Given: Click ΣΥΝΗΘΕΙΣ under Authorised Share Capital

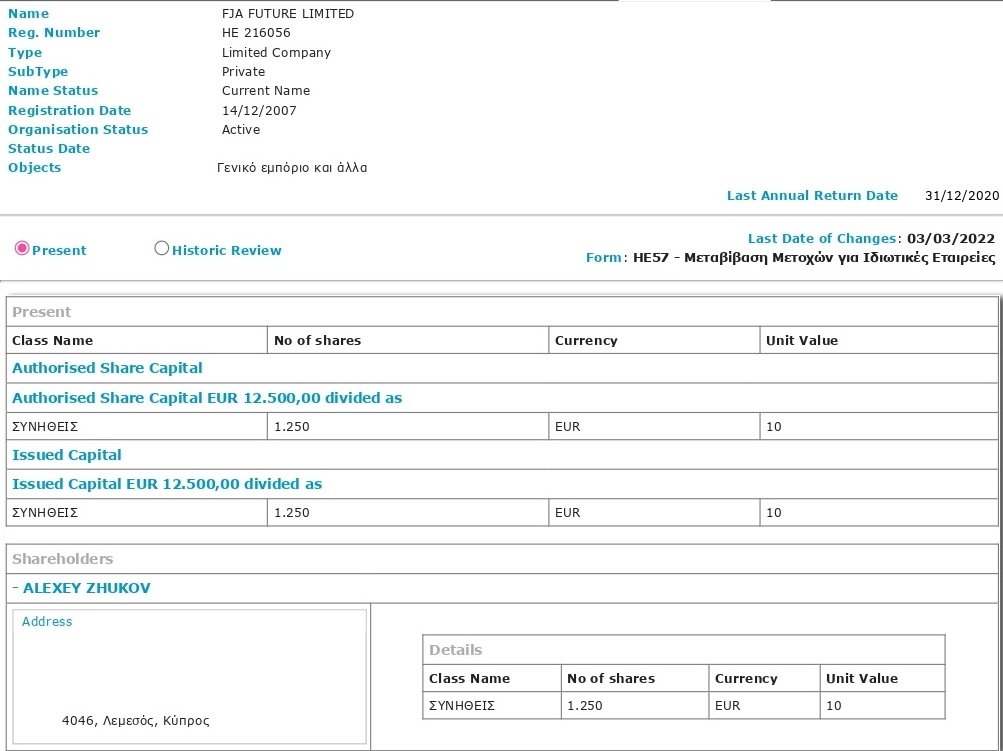Looking at the screenshot, I should (45, 427).
